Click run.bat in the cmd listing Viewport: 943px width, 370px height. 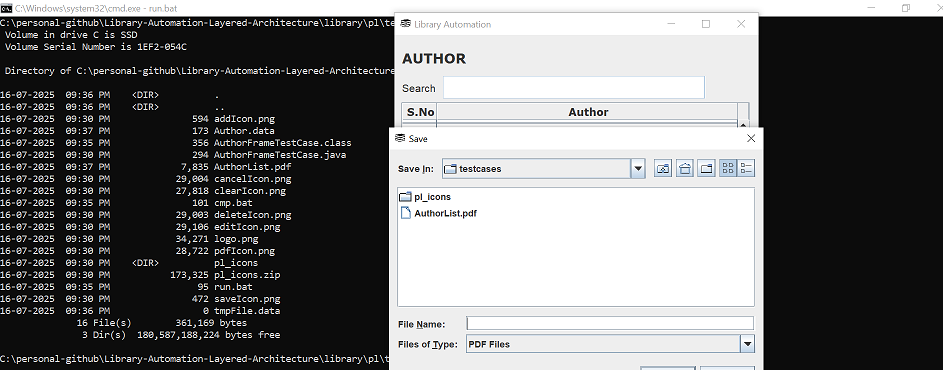[x=233, y=287]
